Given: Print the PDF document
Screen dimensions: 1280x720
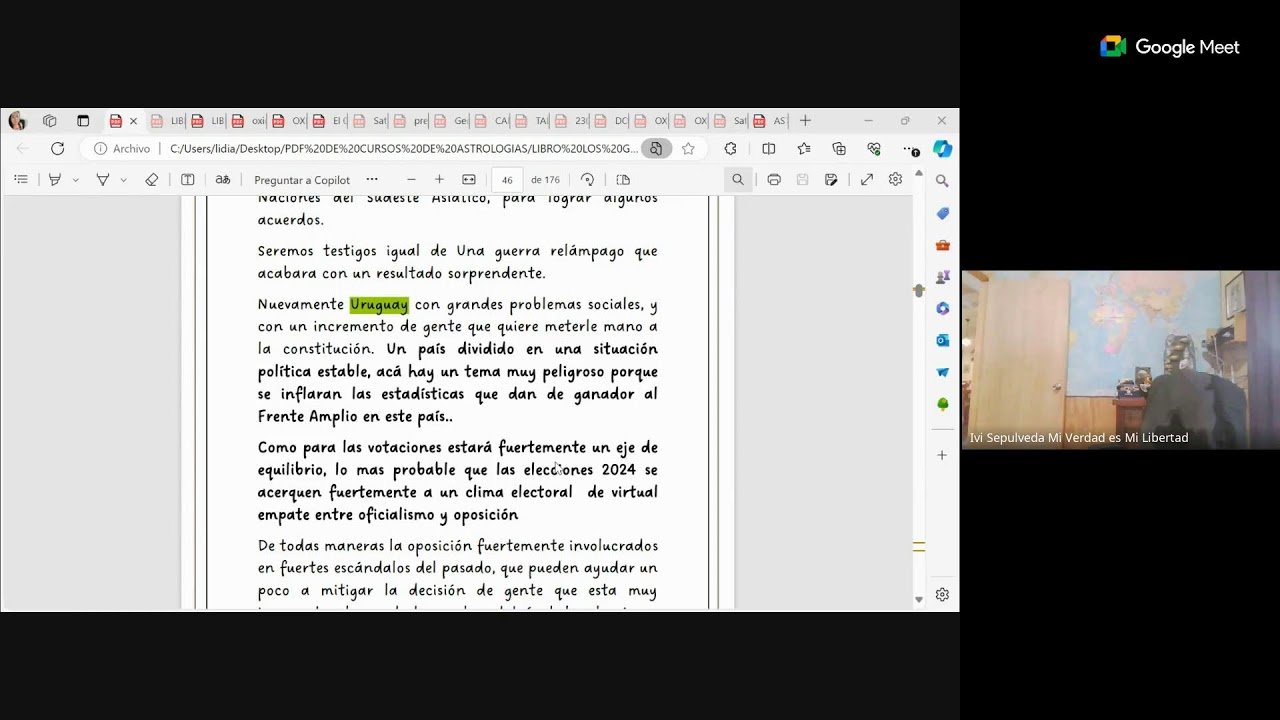Looking at the screenshot, I should (x=773, y=180).
